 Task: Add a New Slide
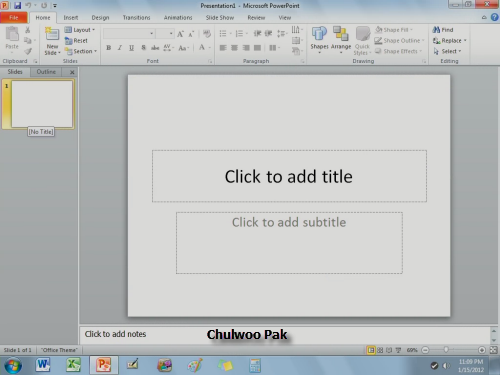coord(52,41)
